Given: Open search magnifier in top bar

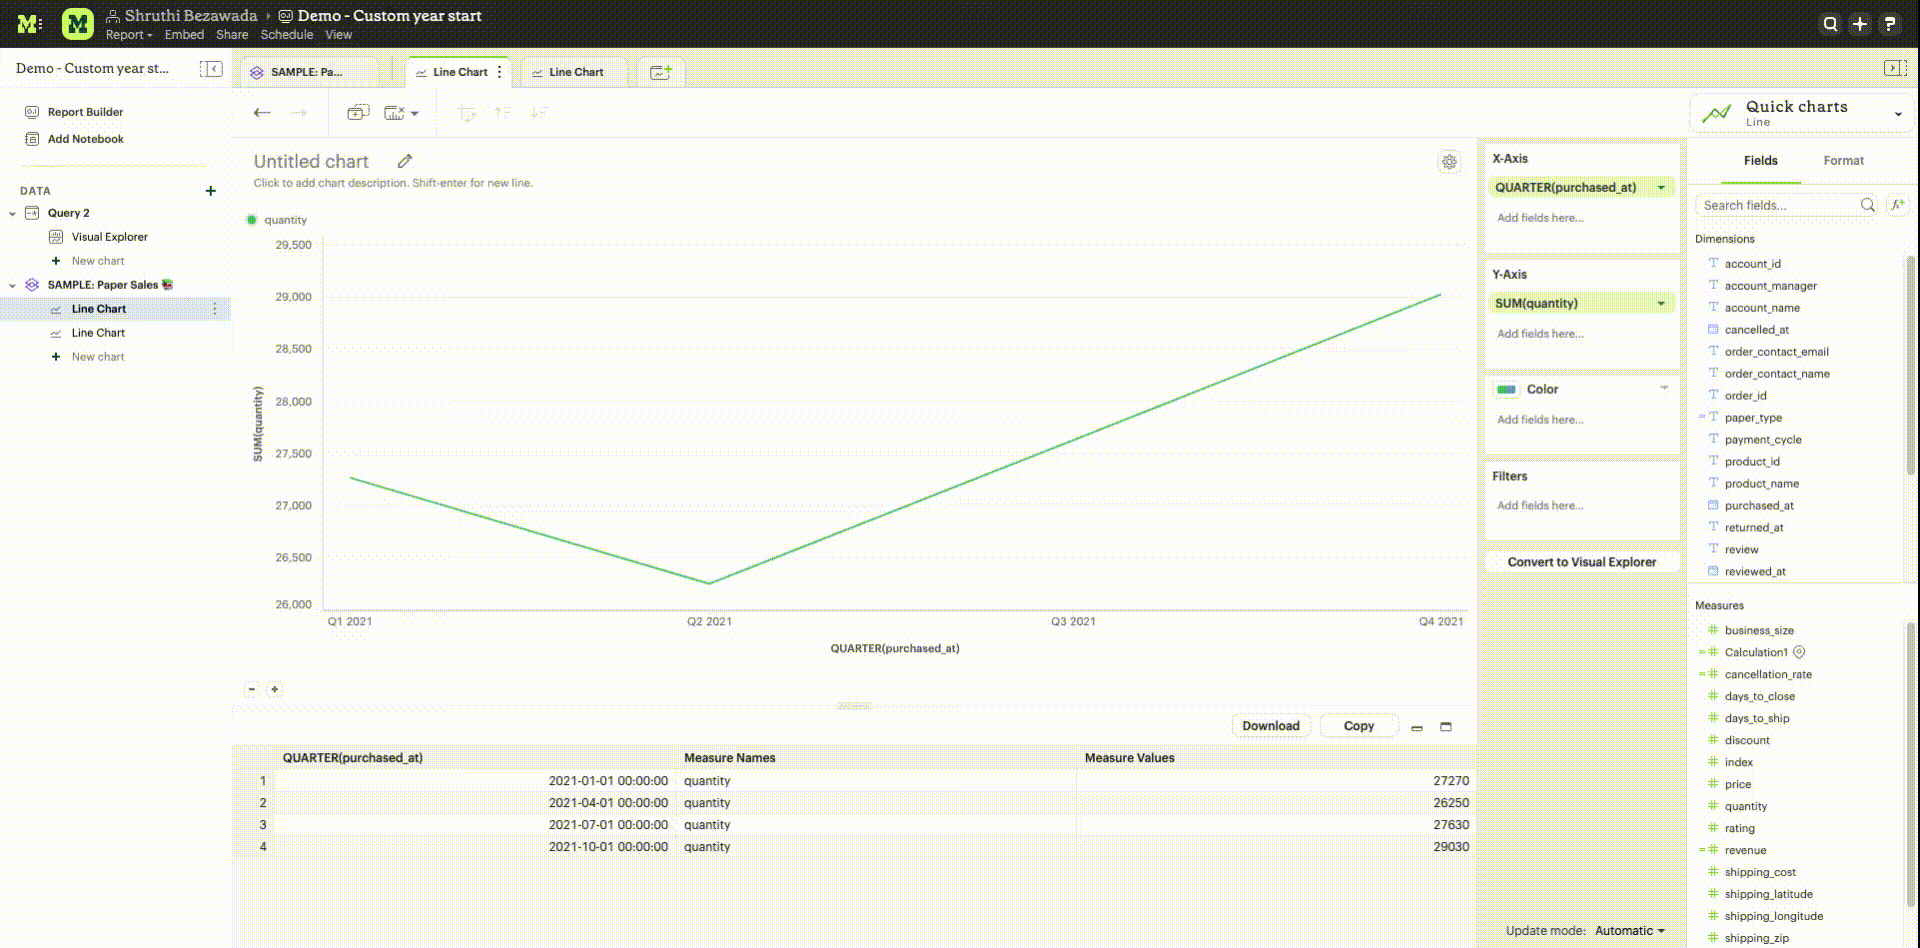Looking at the screenshot, I should pyautogui.click(x=1830, y=24).
